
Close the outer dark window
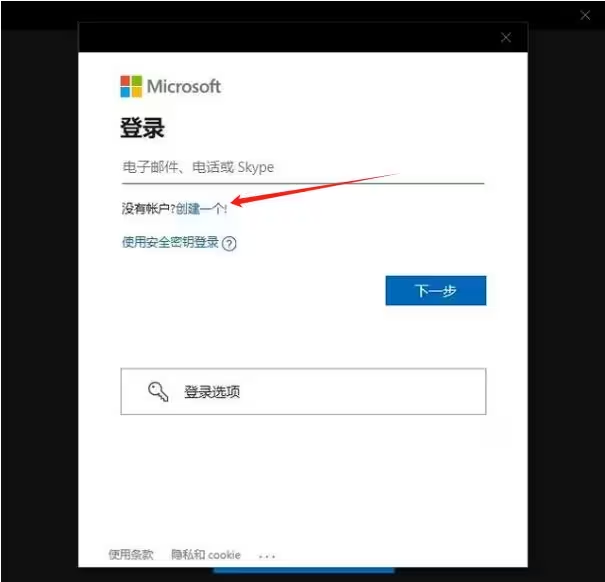585,15
